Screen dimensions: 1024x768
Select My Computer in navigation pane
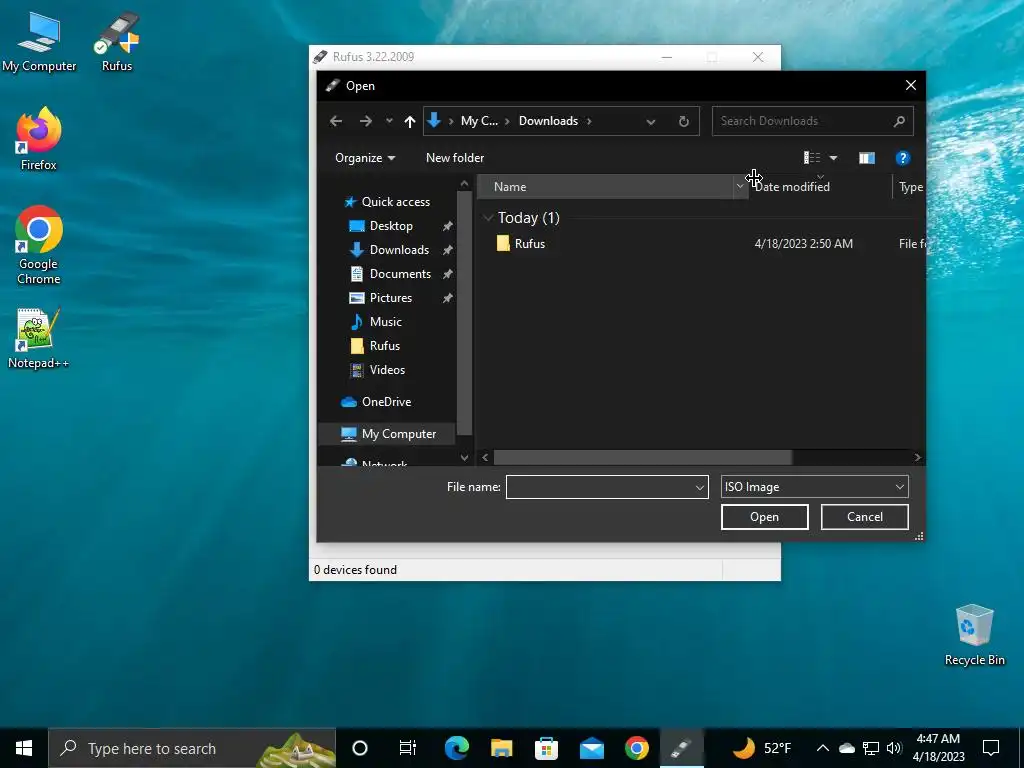click(398, 434)
